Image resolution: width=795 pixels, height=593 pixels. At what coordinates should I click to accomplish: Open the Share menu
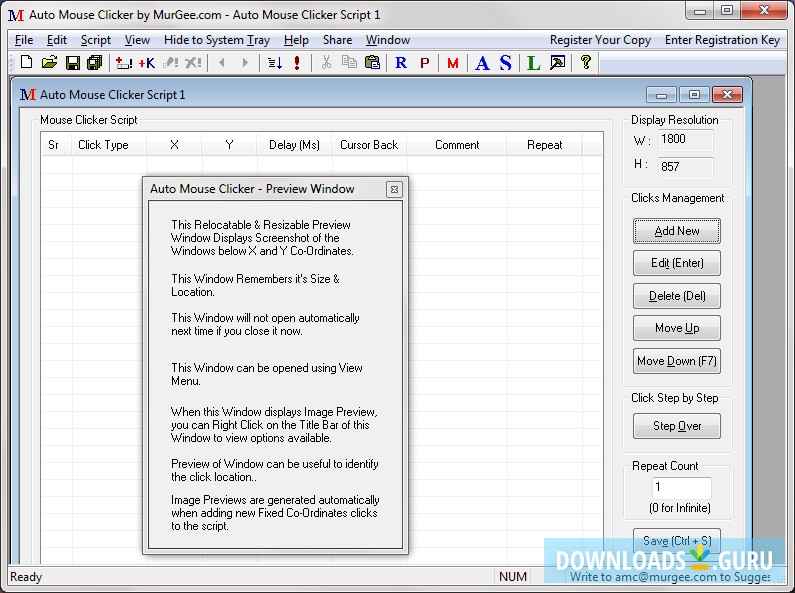[x=337, y=40]
